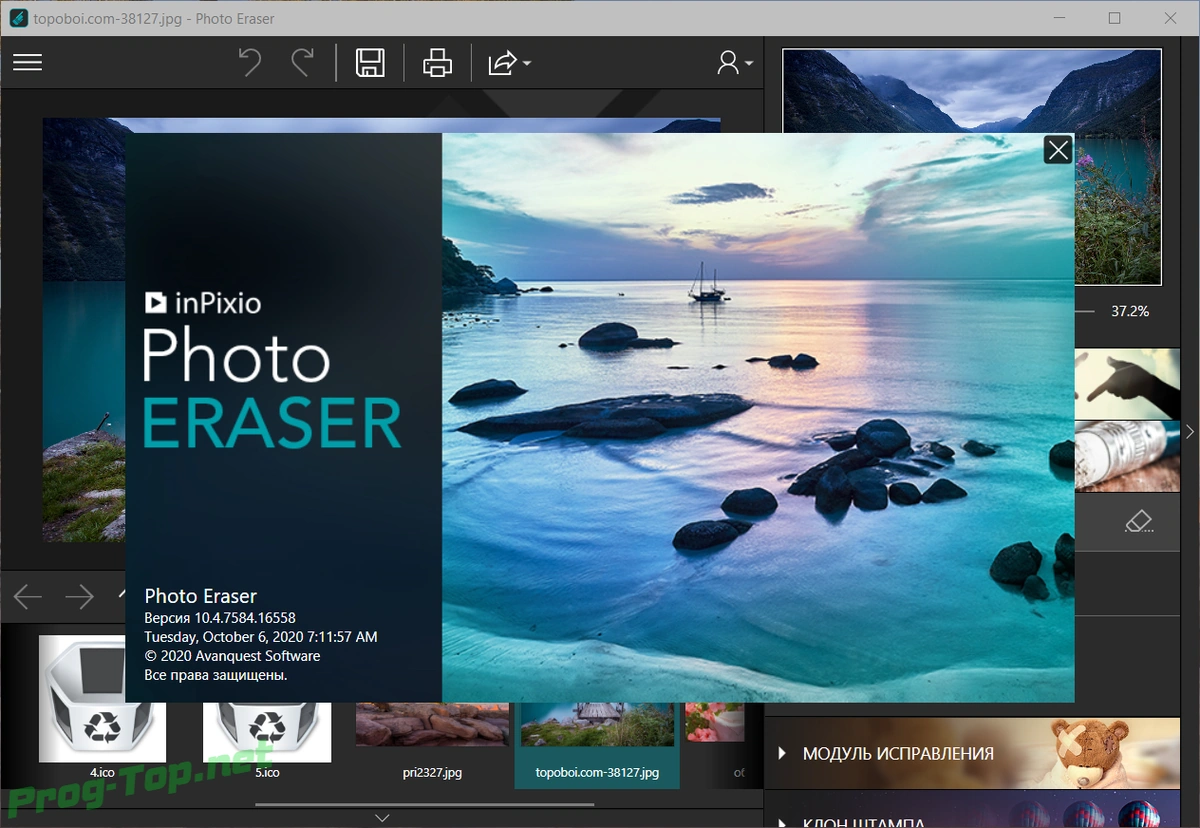Save the image with floppy disk icon

(x=370, y=63)
